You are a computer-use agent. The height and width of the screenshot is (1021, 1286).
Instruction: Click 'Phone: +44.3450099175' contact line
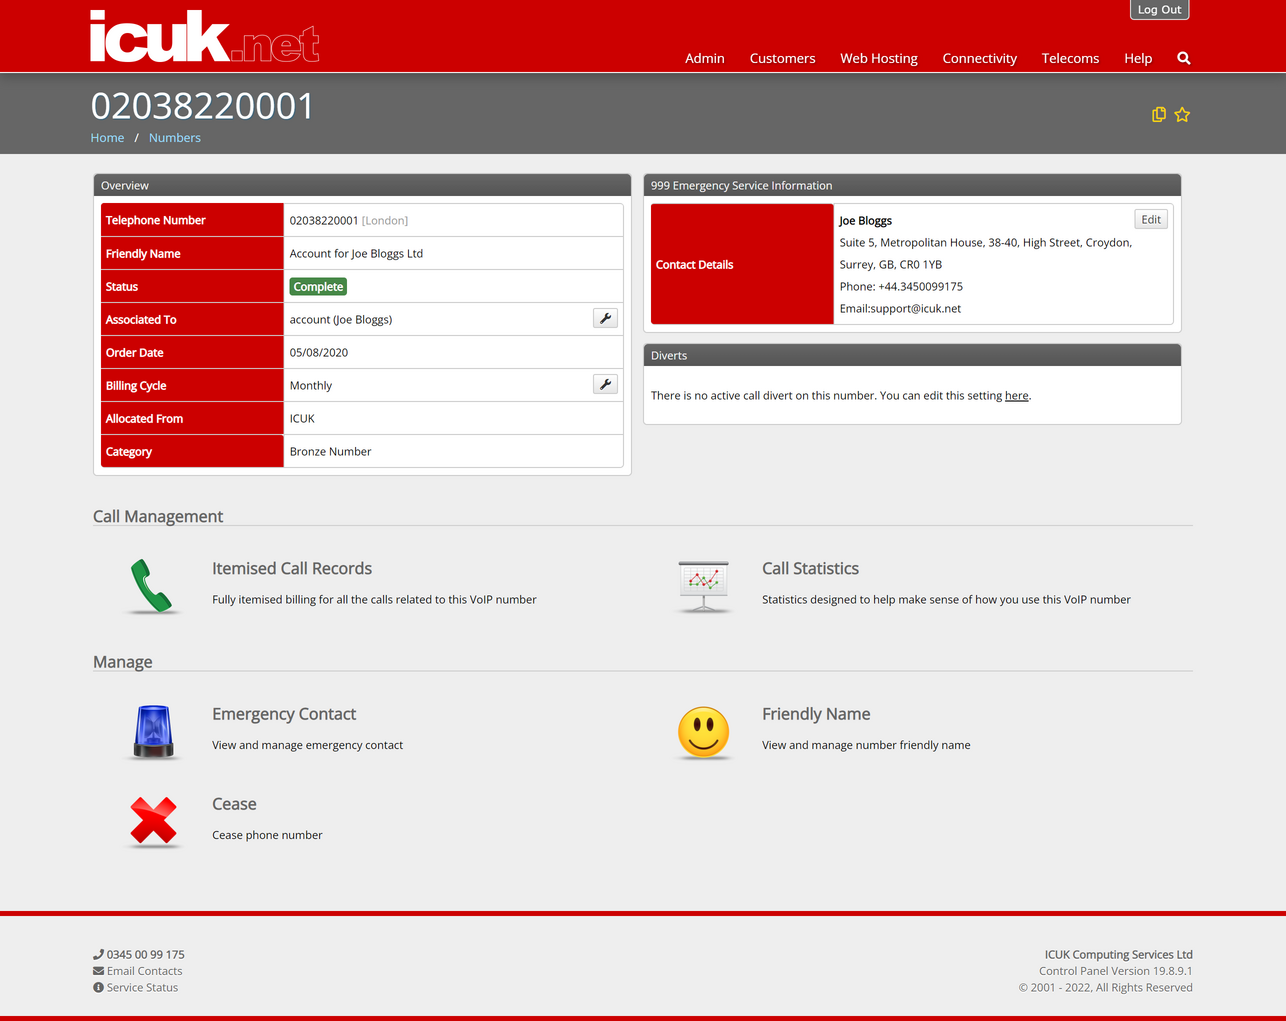pos(901,287)
